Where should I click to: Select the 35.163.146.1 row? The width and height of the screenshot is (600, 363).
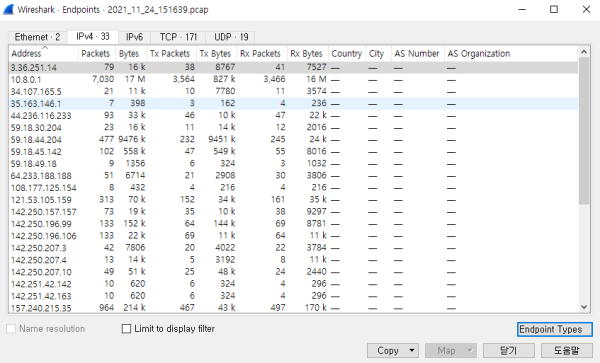[293, 103]
